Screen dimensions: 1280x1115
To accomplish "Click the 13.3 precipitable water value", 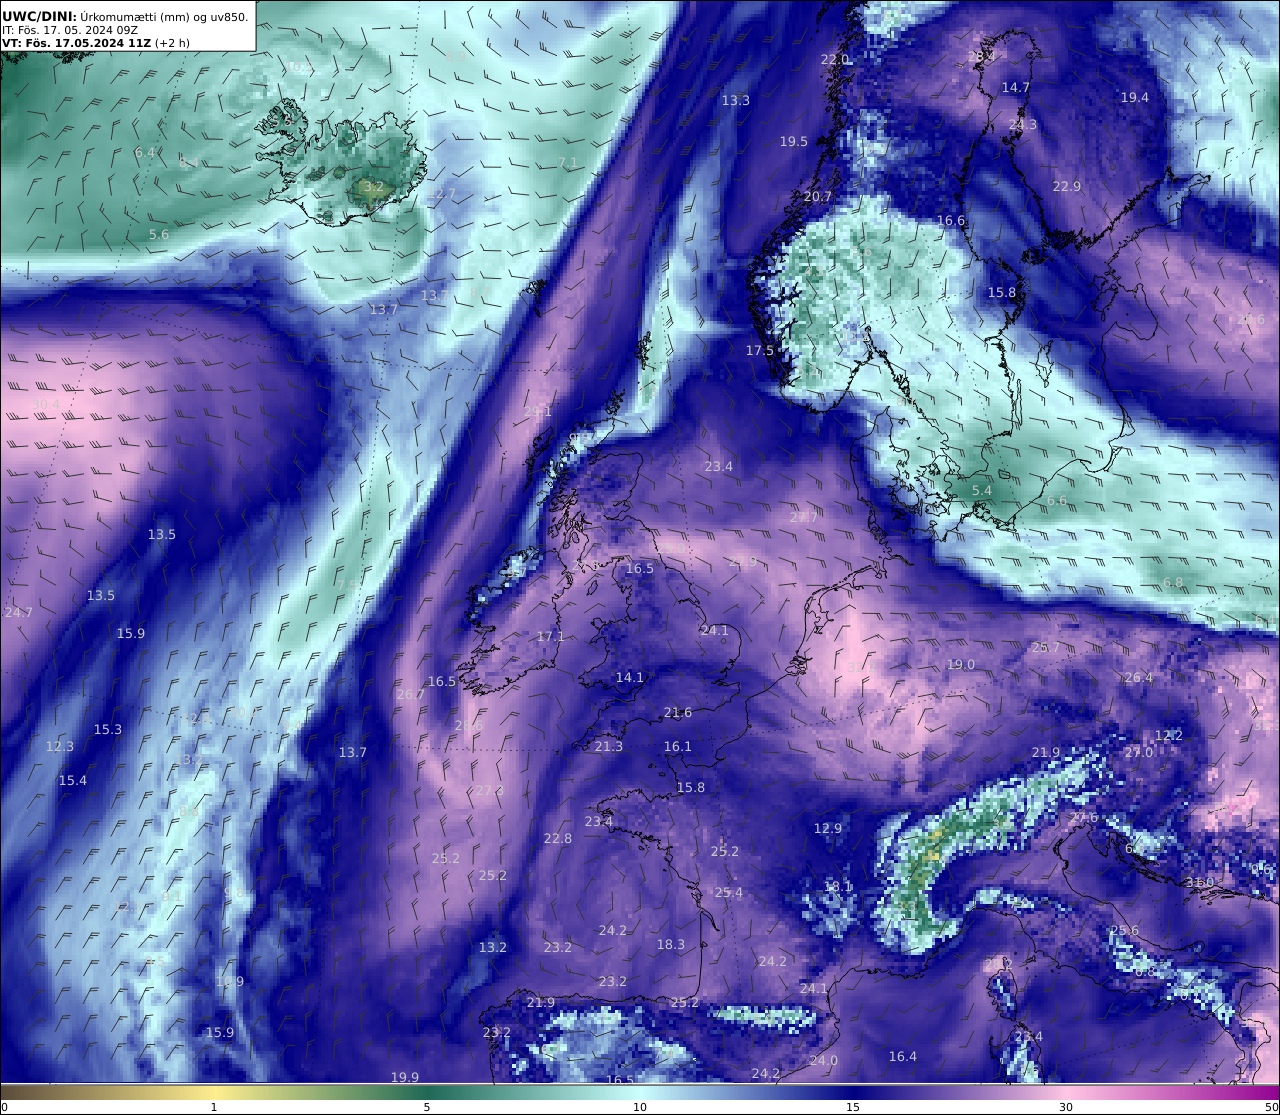I will [736, 100].
